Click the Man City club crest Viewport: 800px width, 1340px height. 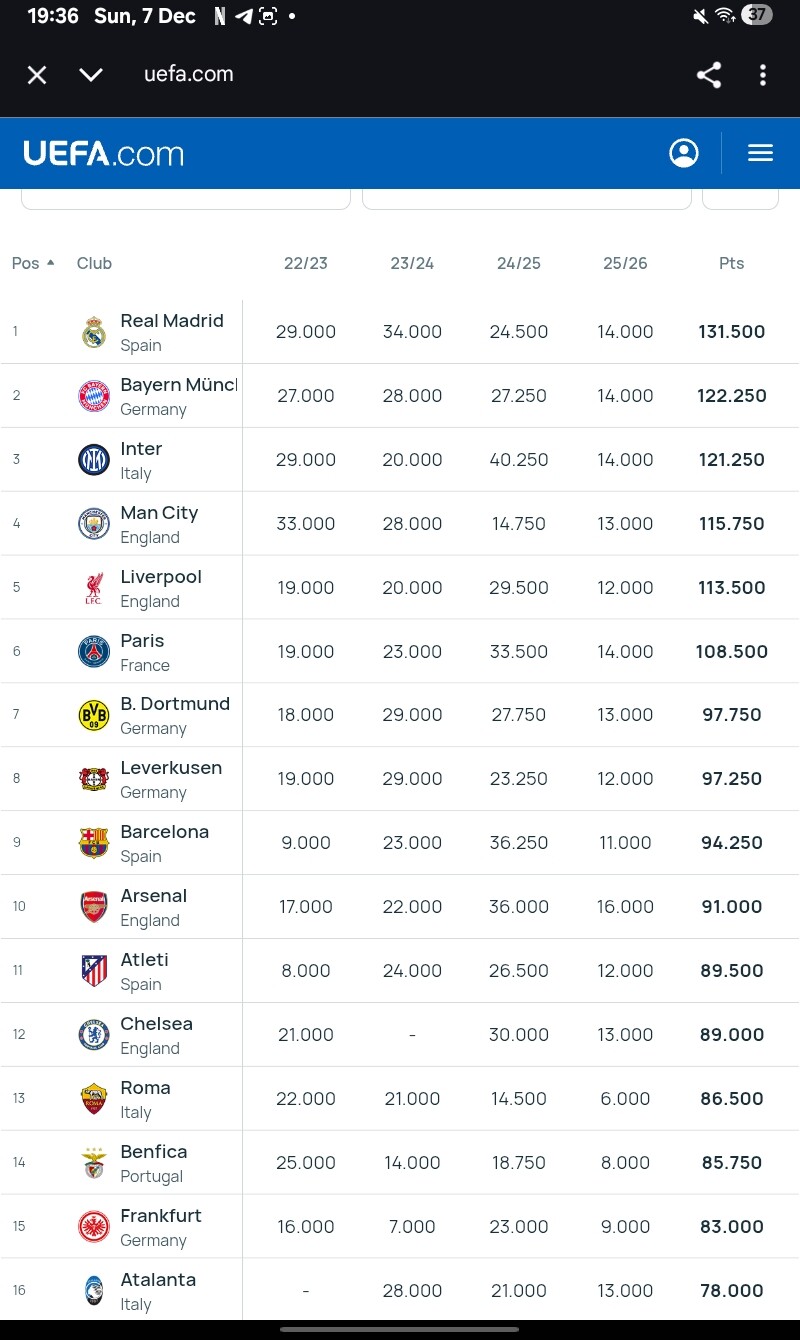point(94,524)
